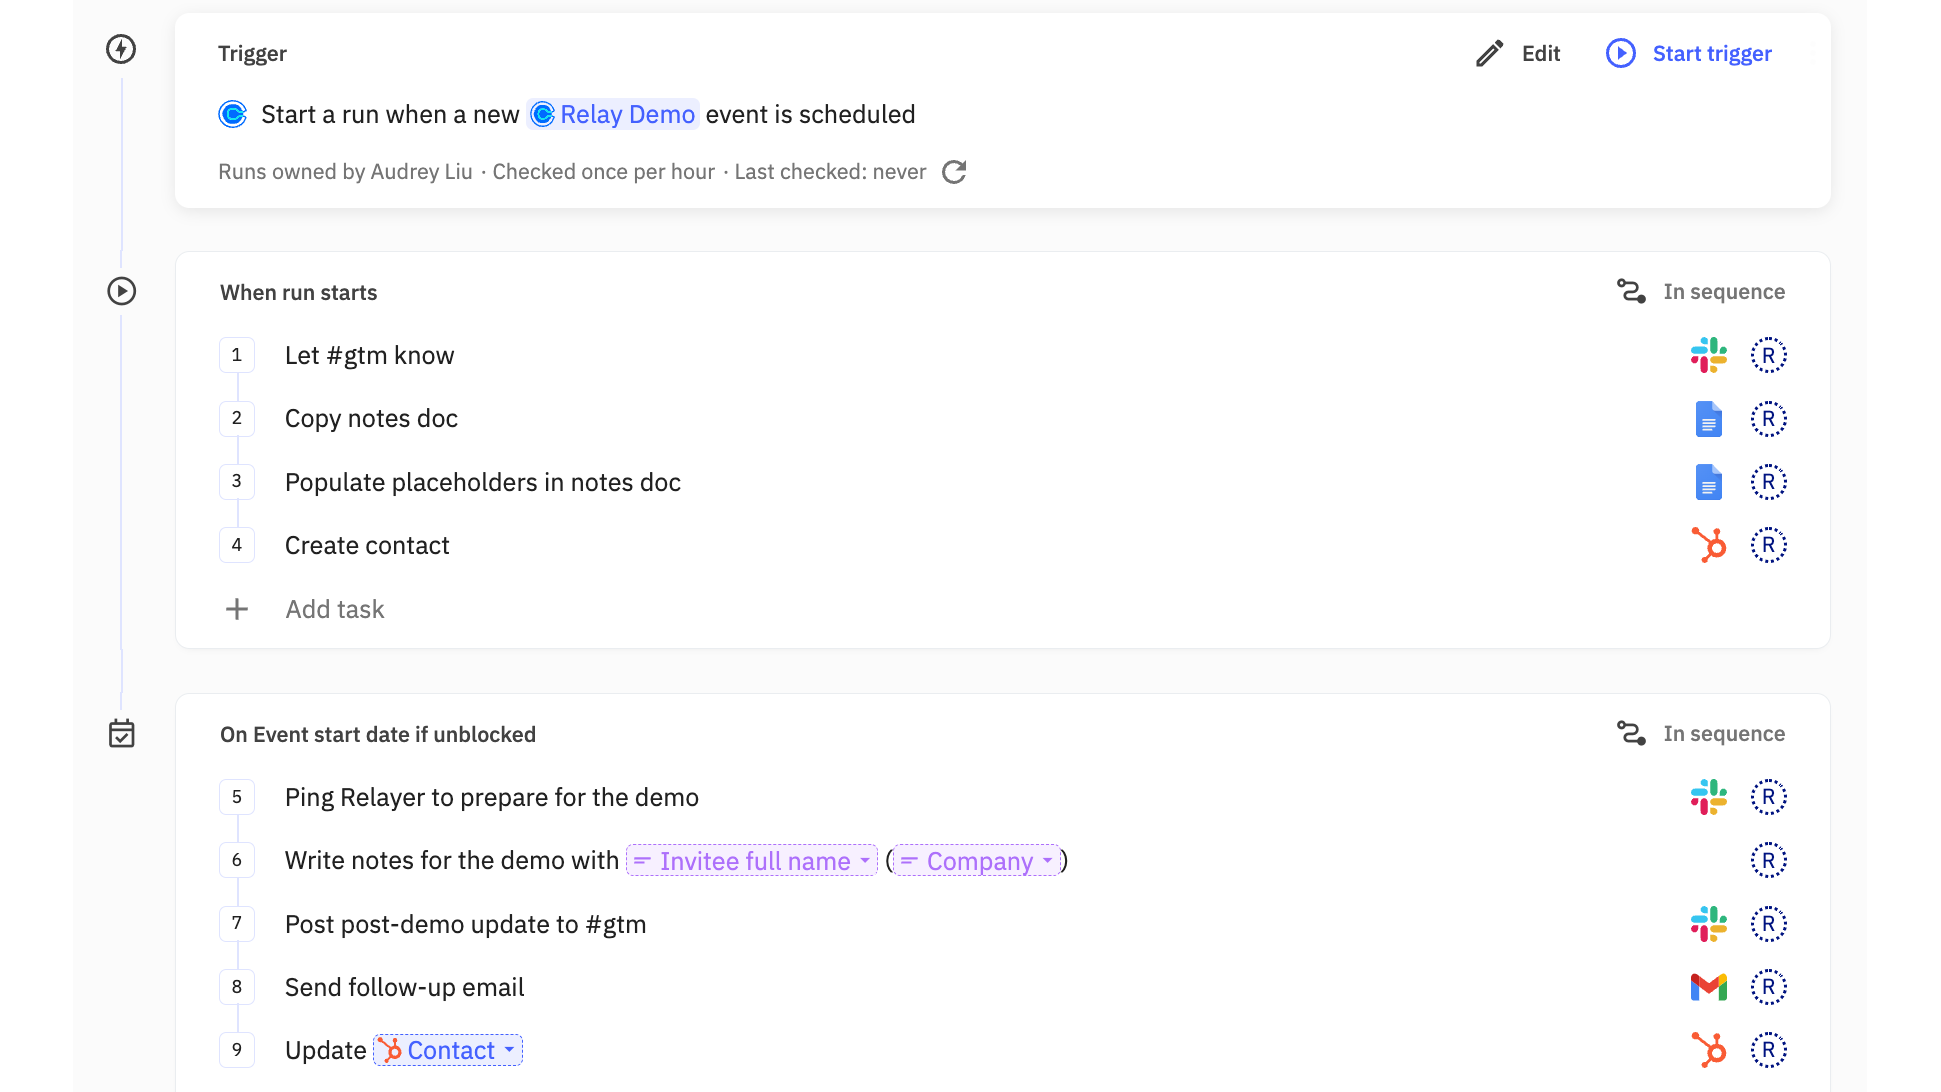This screenshot has width=1941, height=1092.
Task: Click the pencil Edit icon
Action: [x=1489, y=54]
